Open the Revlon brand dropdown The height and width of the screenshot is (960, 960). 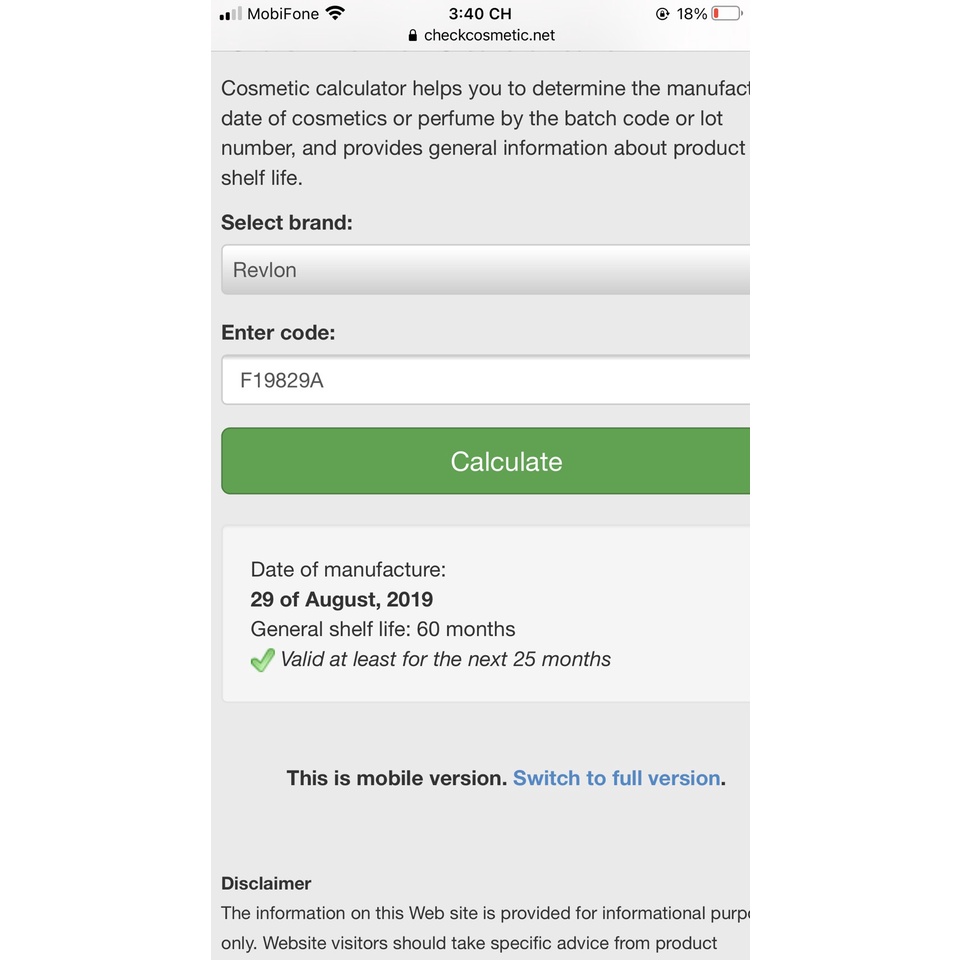[485, 270]
